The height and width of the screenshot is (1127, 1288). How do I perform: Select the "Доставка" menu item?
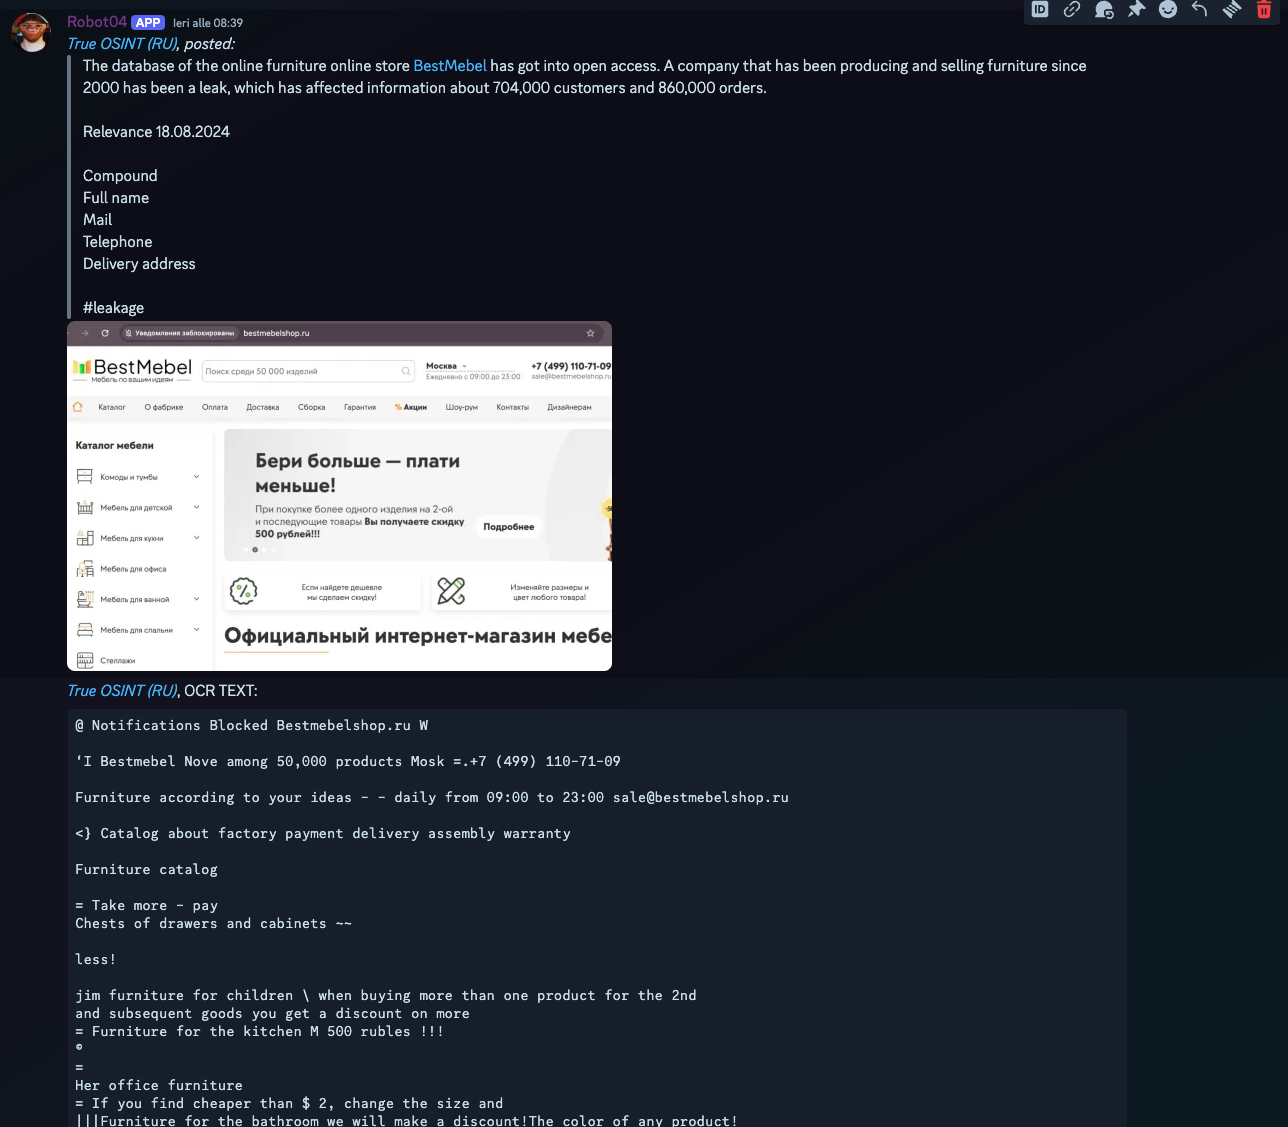point(263,407)
